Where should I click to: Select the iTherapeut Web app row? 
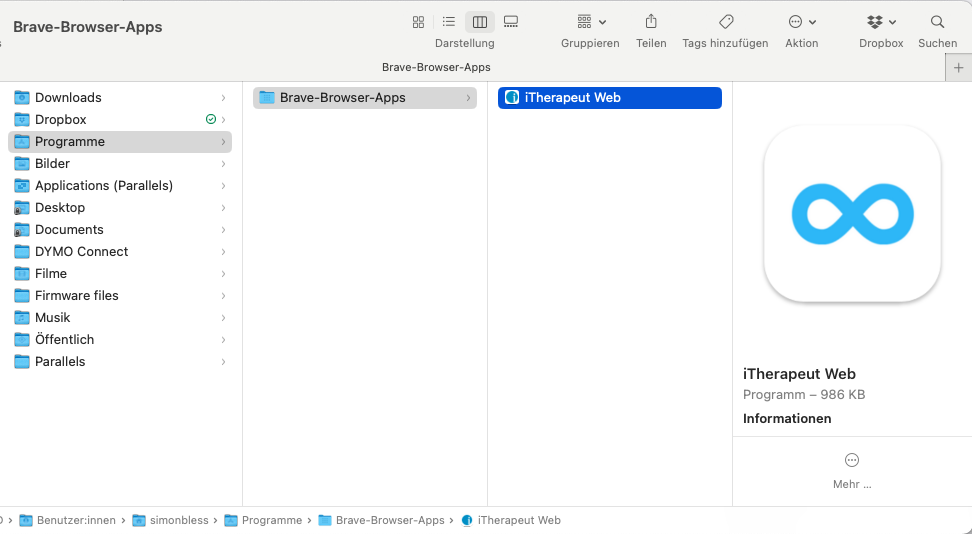point(609,98)
